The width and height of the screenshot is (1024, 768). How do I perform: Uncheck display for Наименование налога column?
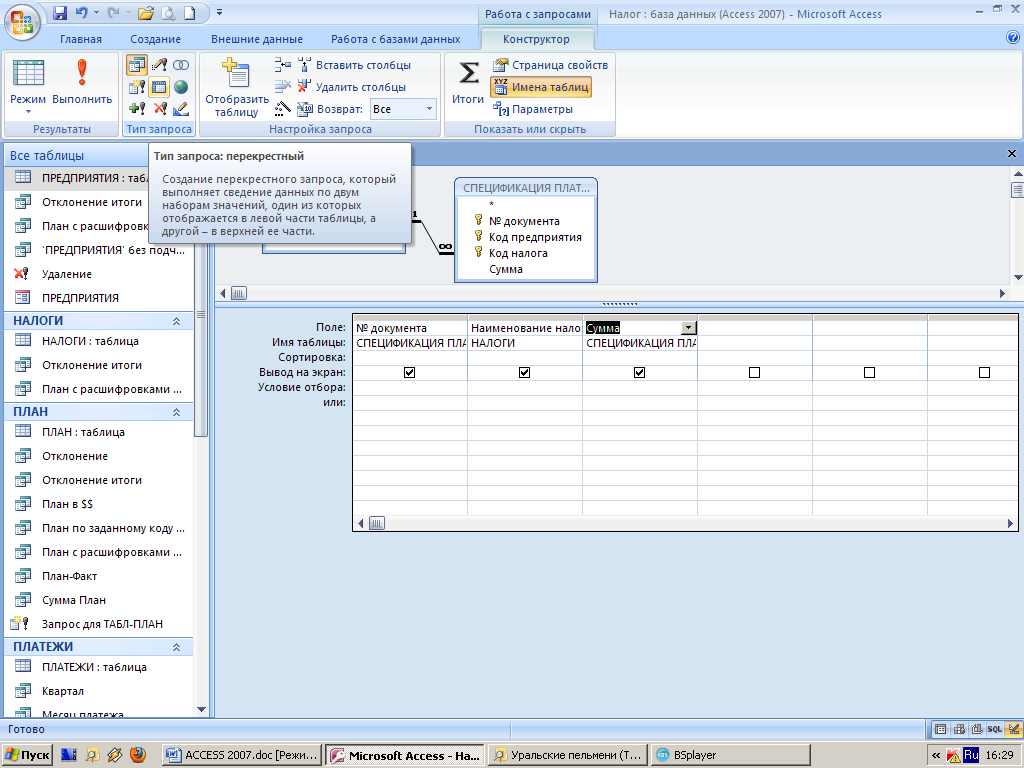[524, 372]
